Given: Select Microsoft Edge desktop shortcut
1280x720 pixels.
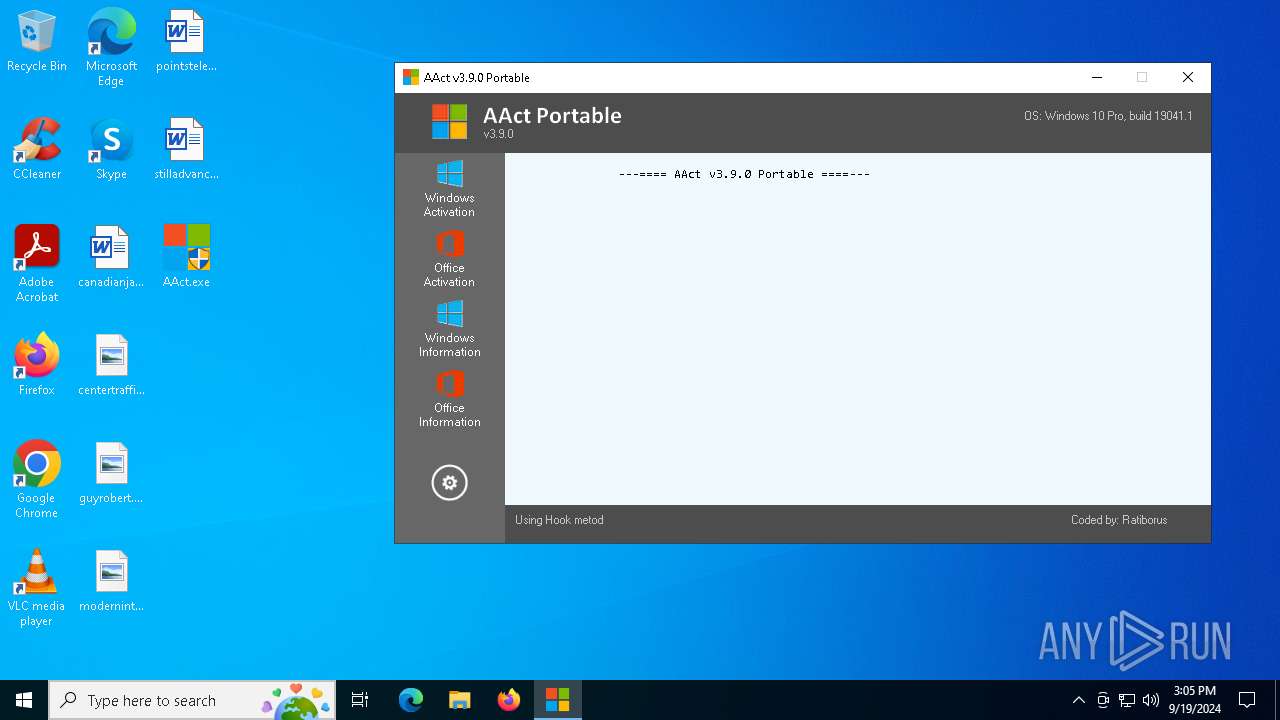Looking at the screenshot, I should pyautogui.click(x=111, y=48).
